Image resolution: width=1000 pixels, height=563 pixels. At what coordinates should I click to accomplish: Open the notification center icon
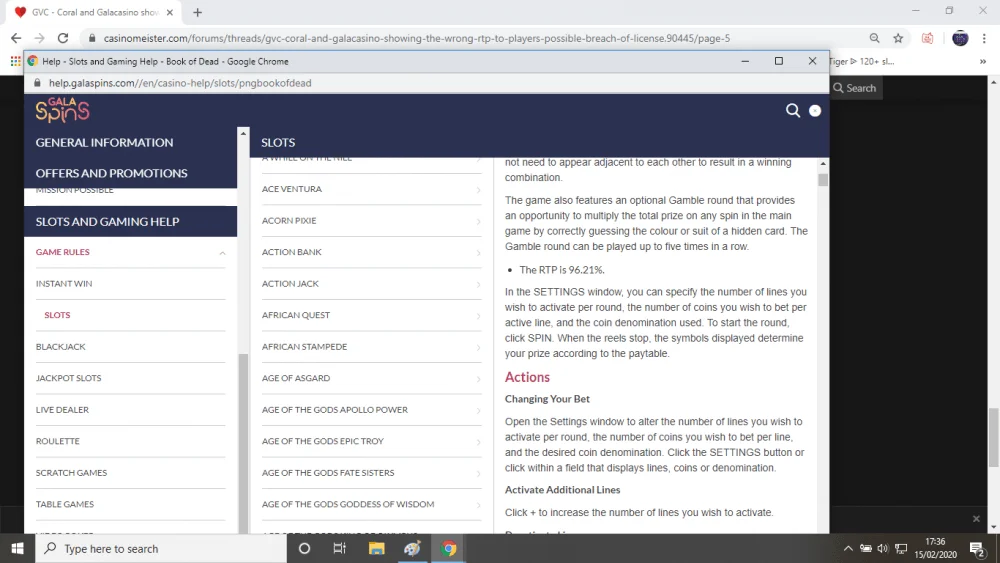[977, 548]
